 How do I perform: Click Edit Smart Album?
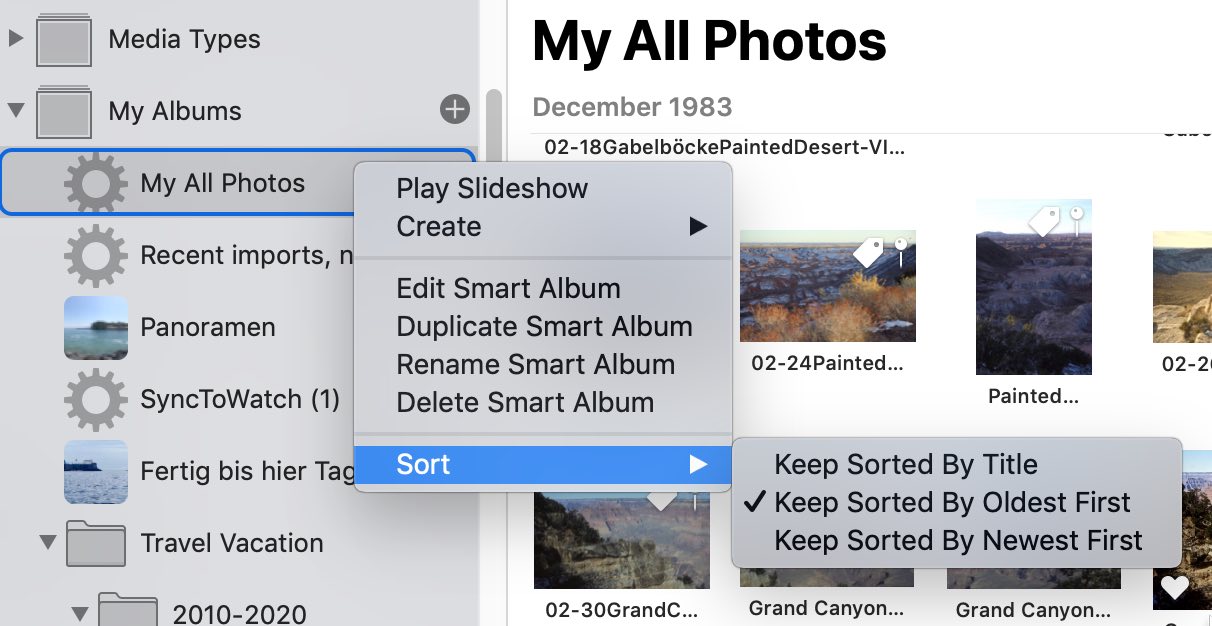pyautogui.click(x=508, y=288)
